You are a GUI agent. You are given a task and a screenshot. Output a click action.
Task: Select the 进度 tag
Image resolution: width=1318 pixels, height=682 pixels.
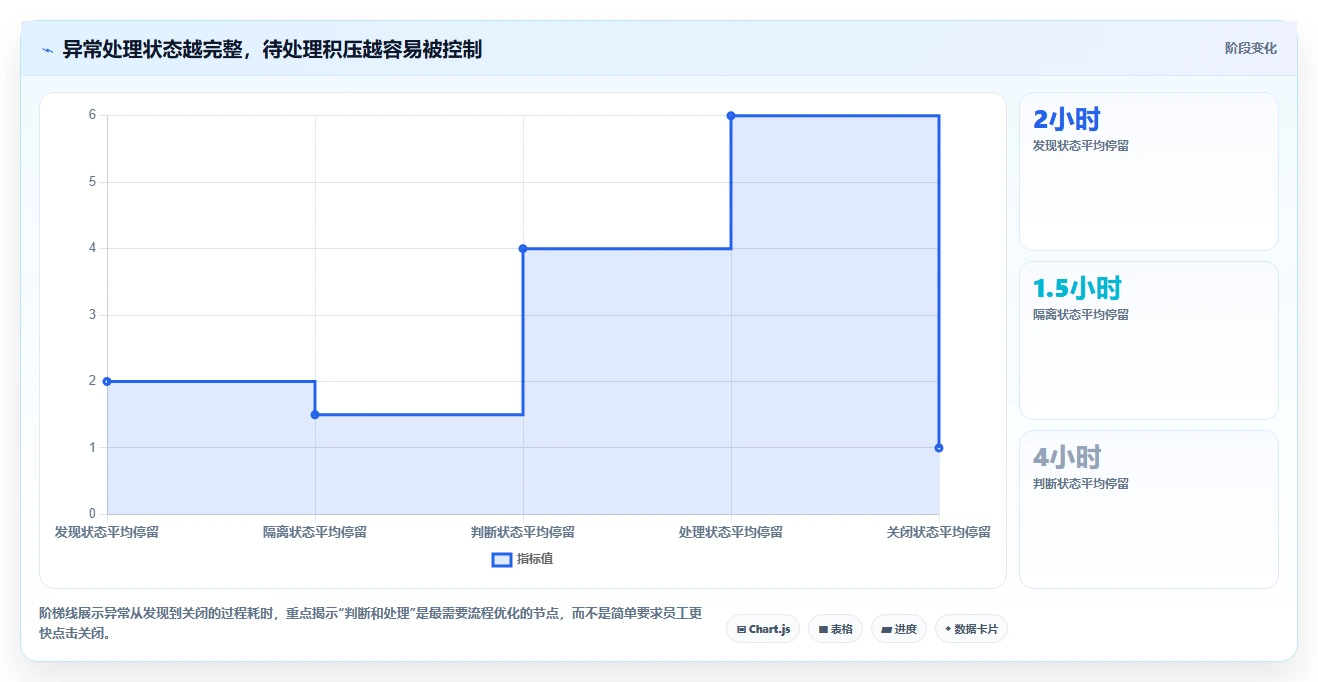click(899, 629)
